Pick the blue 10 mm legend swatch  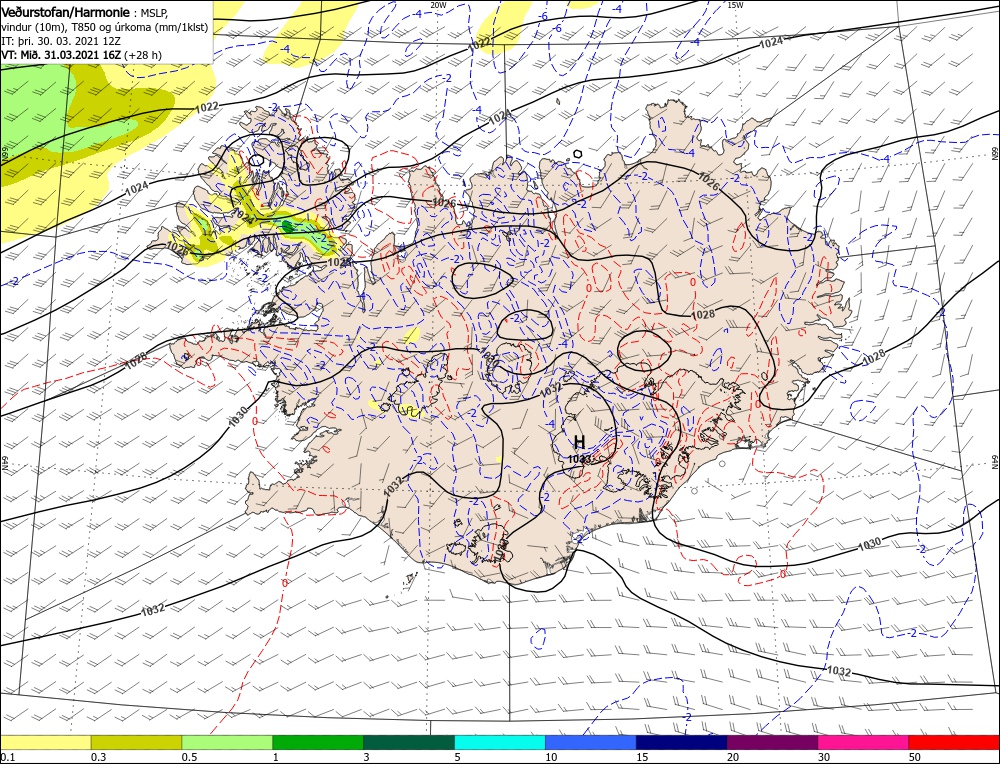coord(591,742)
